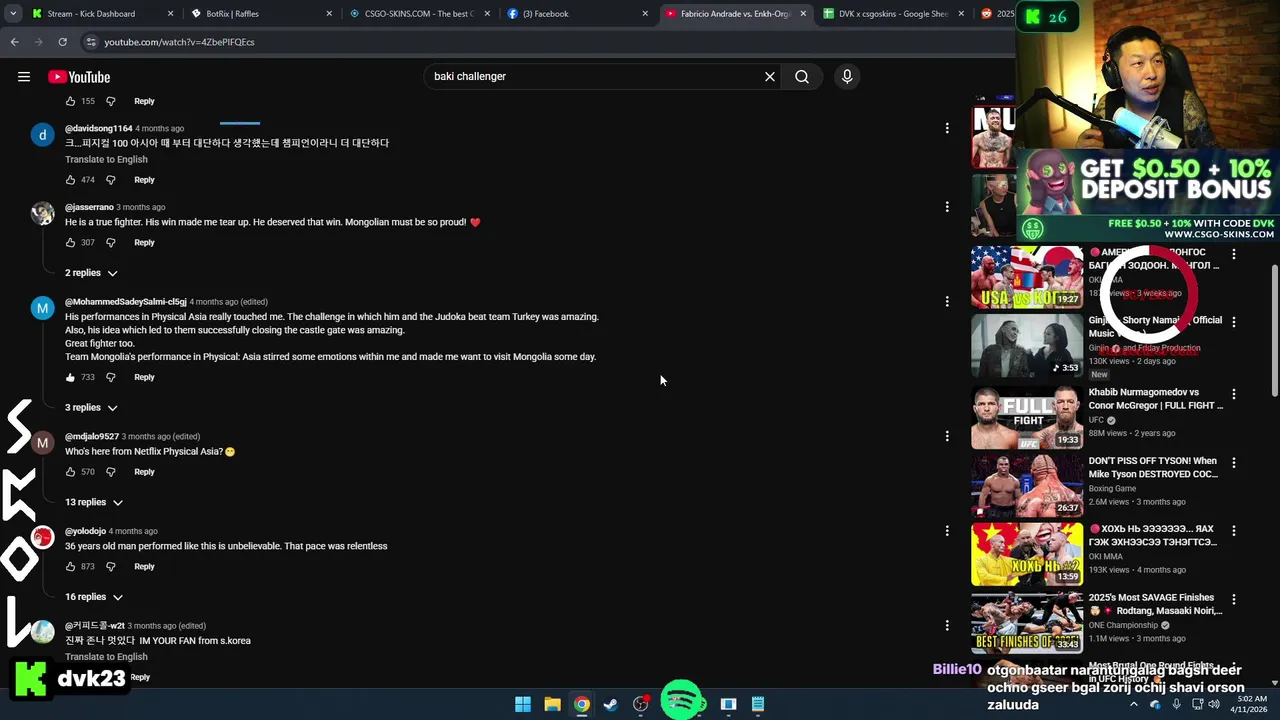Reply to @MohammedSadeySalmi's comment
The image size is (1280, 720).
click(144, 378)
